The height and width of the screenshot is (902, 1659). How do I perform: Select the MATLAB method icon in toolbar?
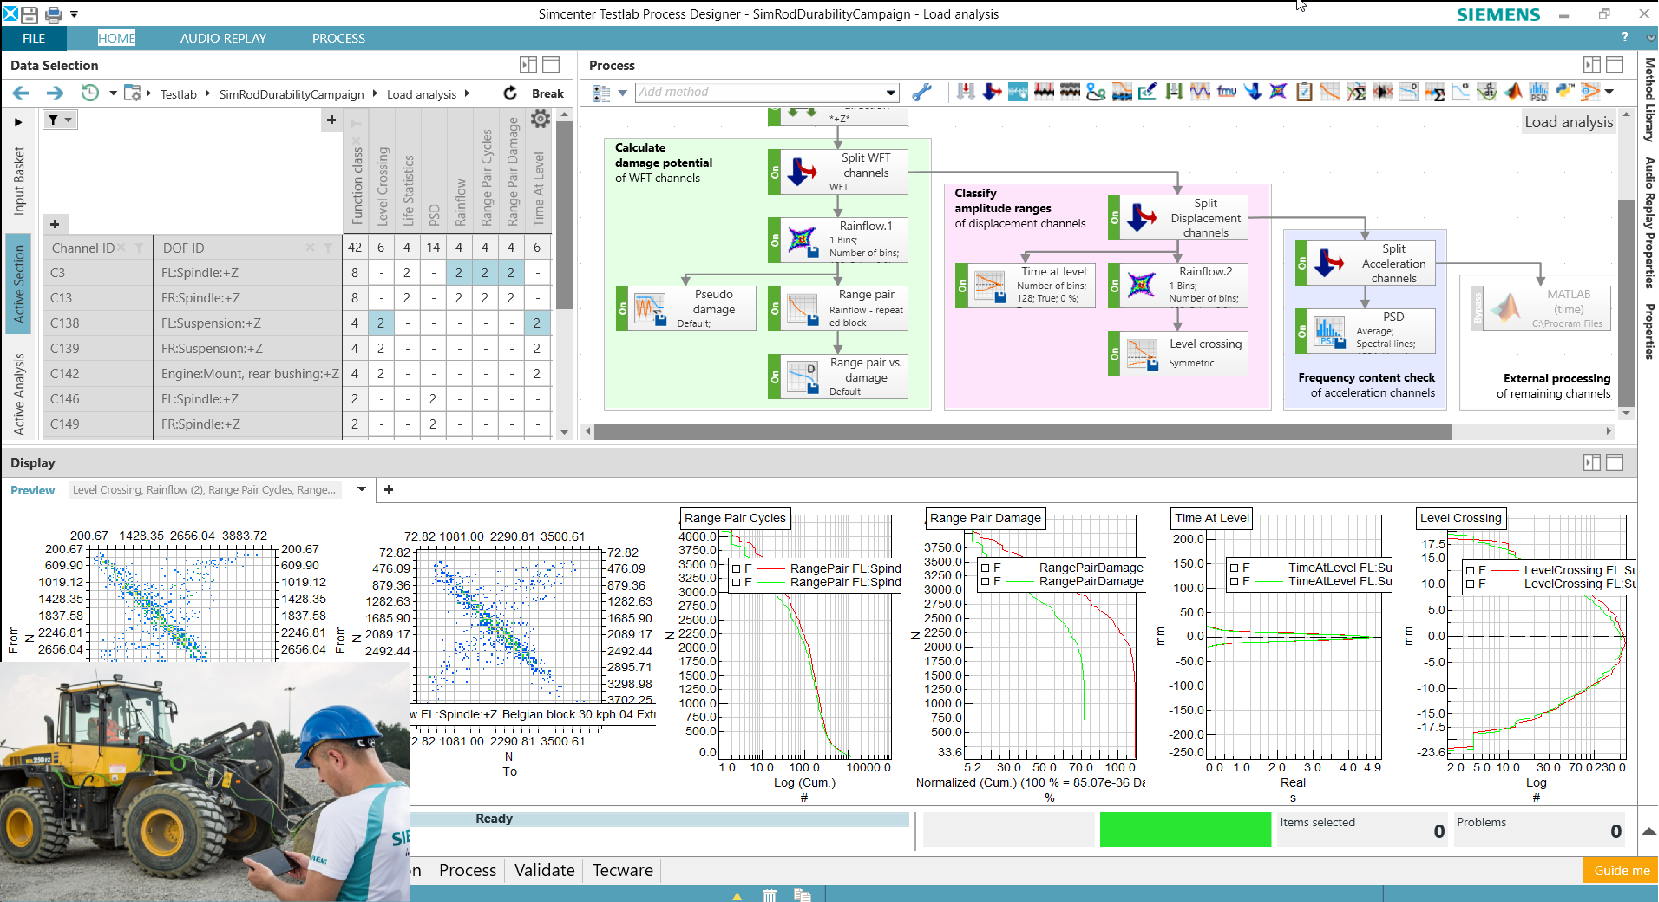tap(1513, 92)
